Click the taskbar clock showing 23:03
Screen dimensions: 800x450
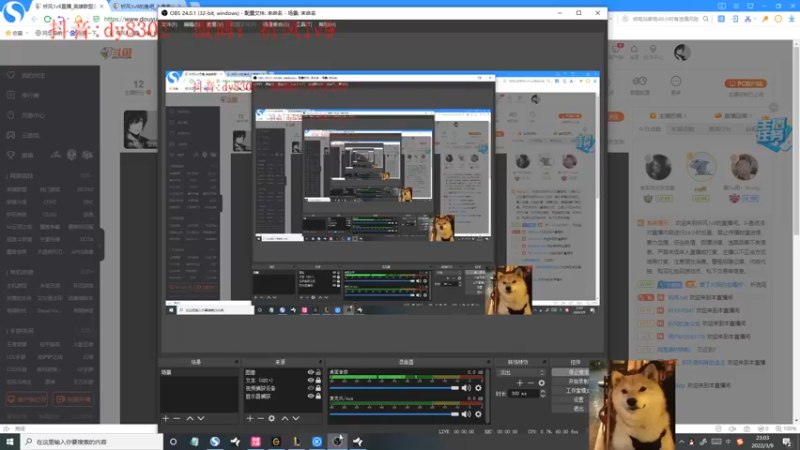[x=762, y=441]
